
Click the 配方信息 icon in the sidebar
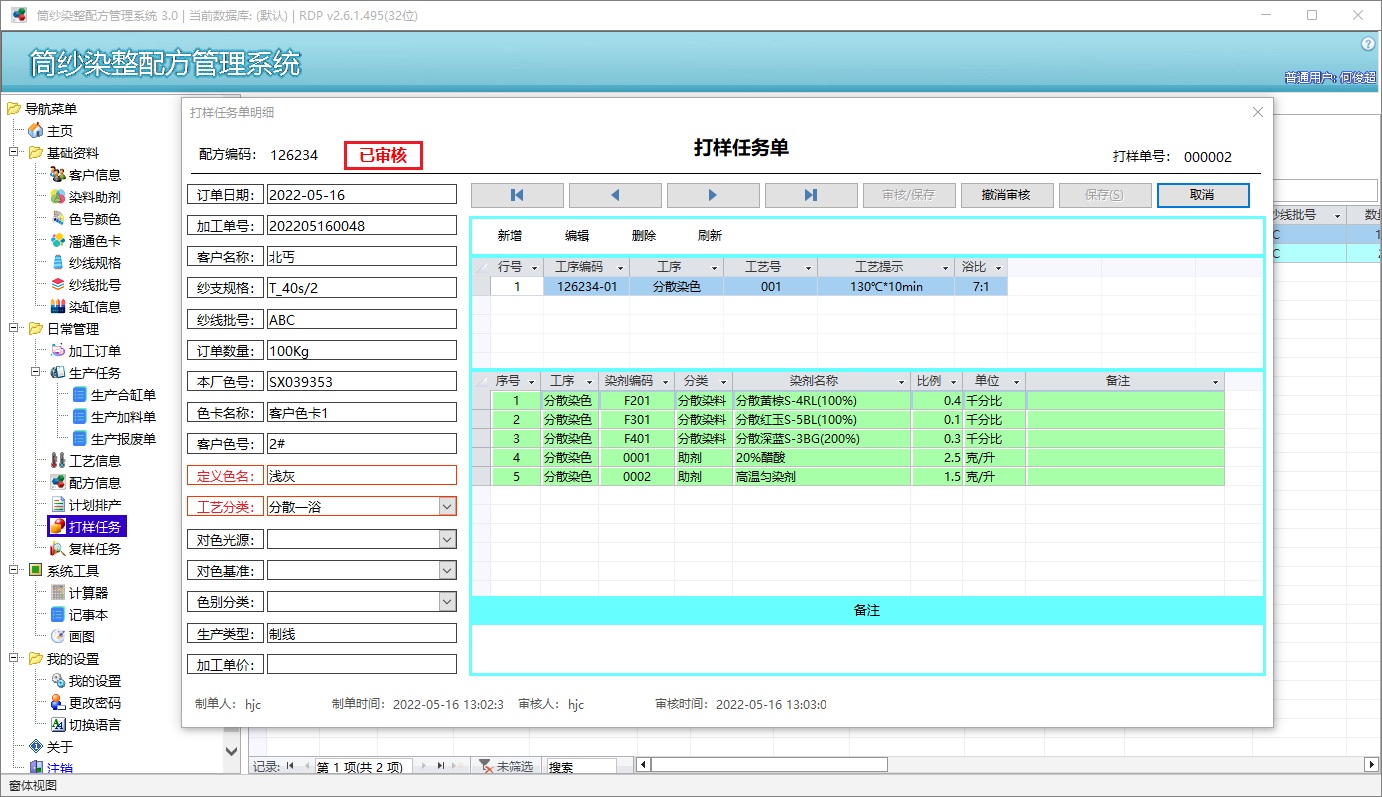(x=58, y=483)
